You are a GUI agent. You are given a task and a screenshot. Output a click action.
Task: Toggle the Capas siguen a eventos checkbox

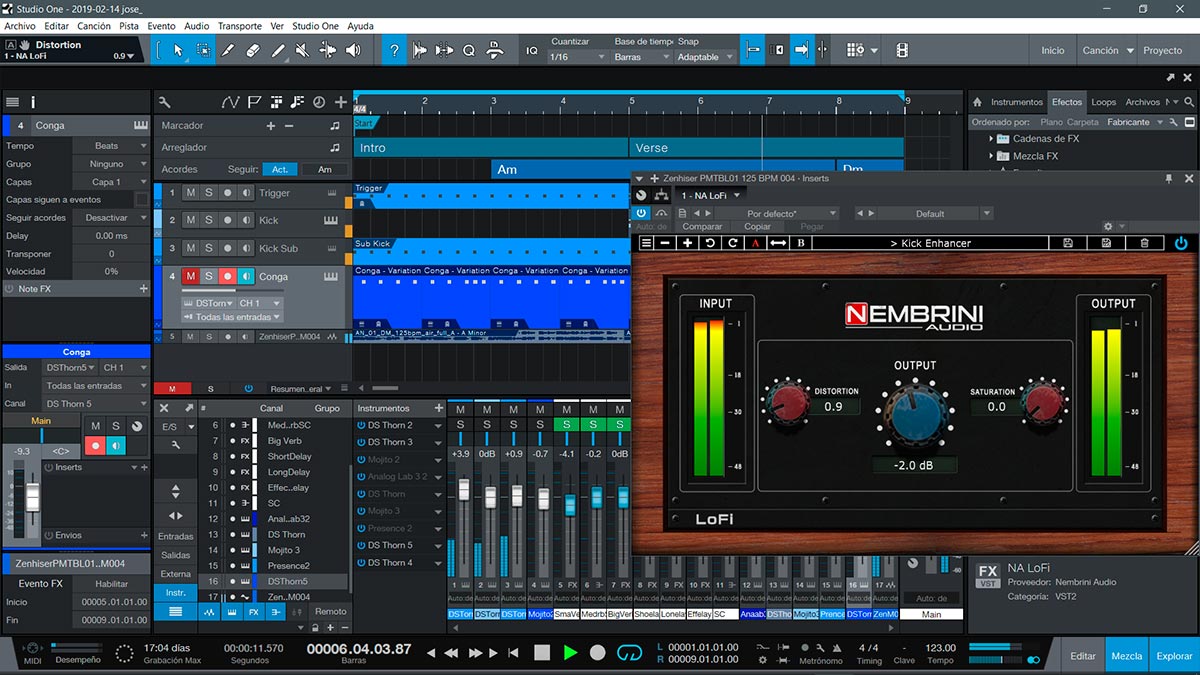(x=141, y=200)
